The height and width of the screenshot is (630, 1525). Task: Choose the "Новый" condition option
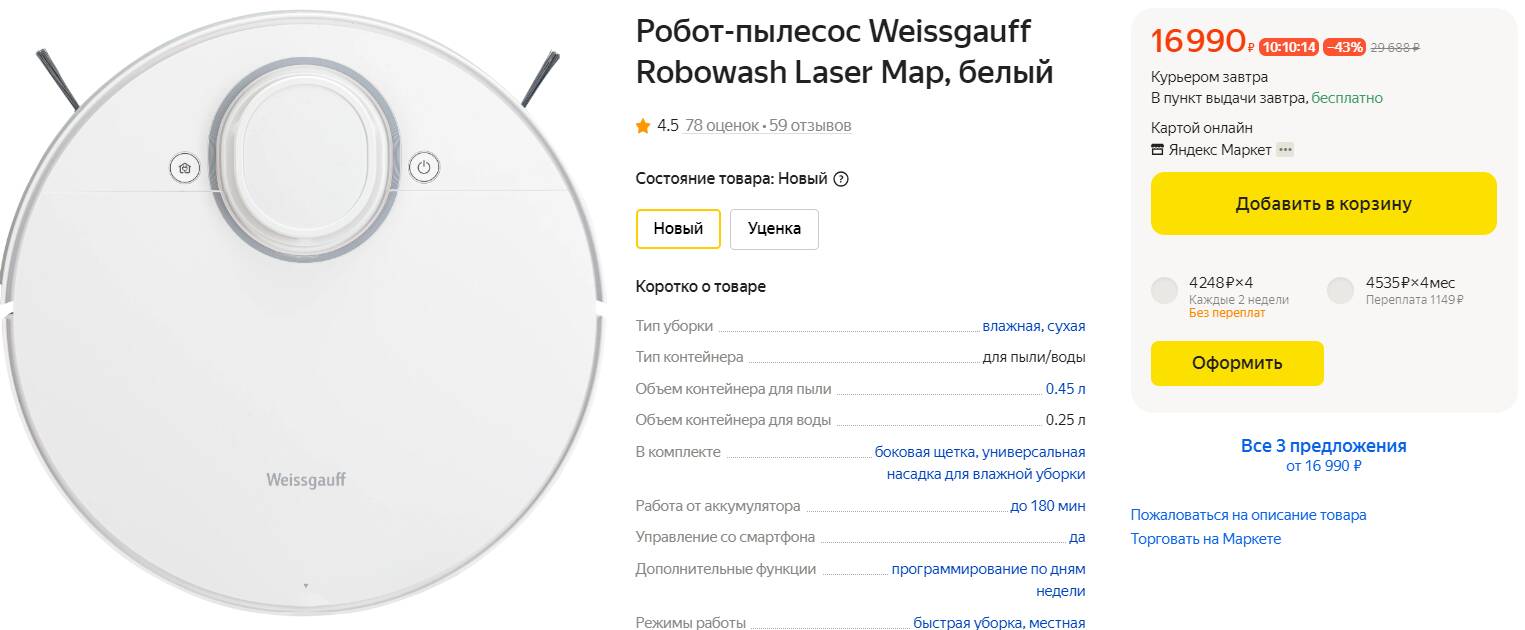(678, 229)
